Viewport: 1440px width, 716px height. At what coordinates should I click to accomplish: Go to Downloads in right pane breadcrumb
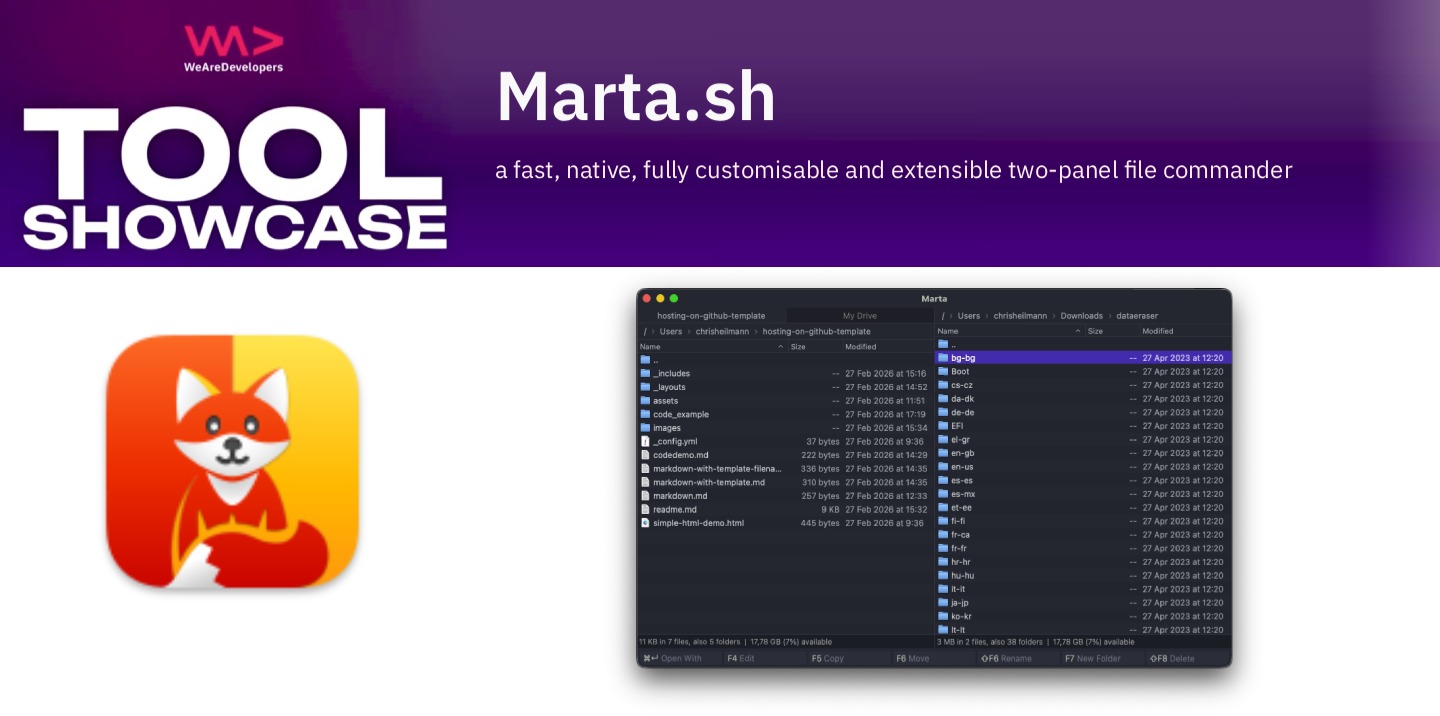pyautogui.click(x=1081, y=316)
